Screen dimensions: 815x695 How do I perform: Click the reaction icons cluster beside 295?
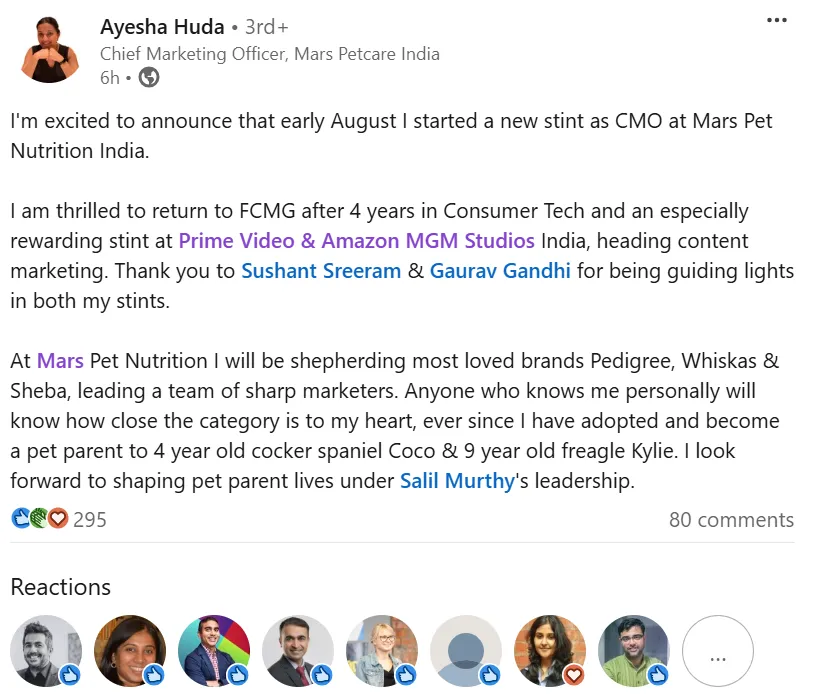tap(39, 519)
